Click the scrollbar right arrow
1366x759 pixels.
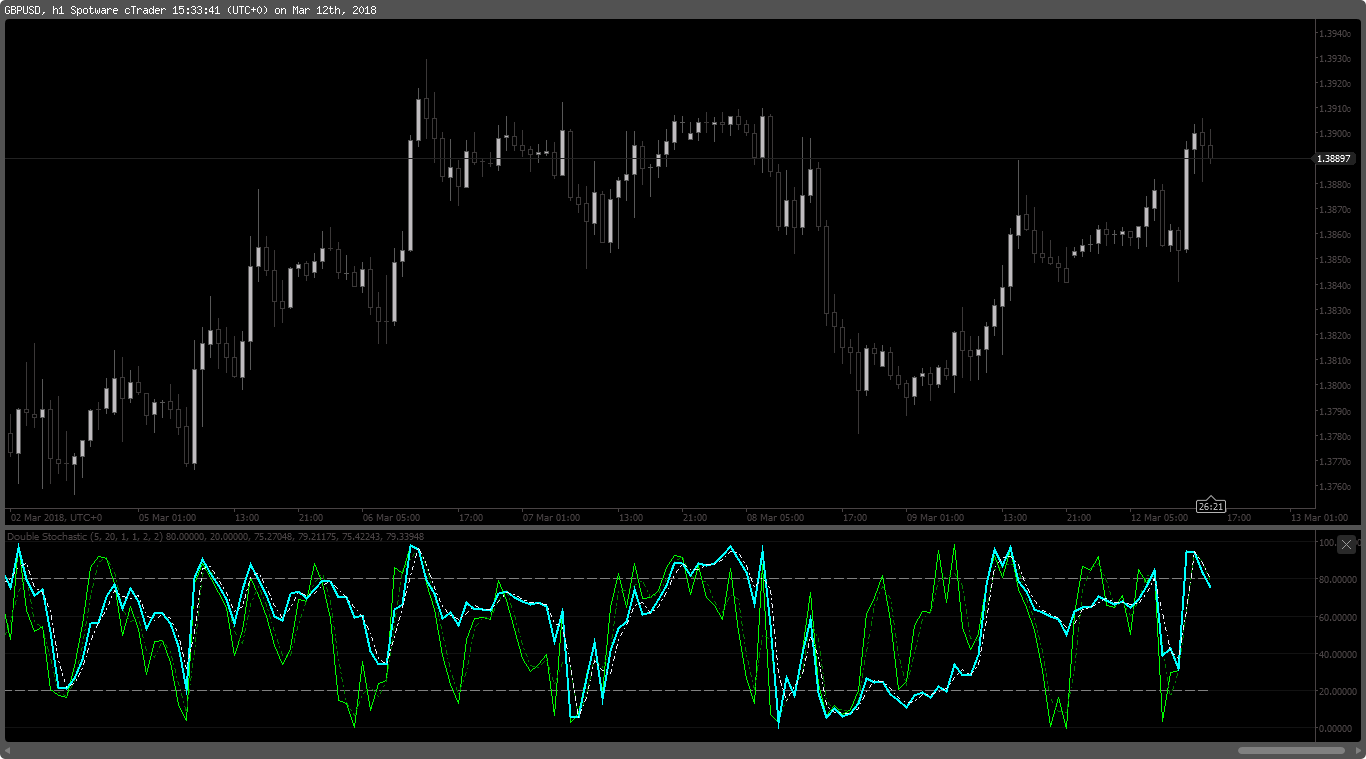click(1356, 750)
